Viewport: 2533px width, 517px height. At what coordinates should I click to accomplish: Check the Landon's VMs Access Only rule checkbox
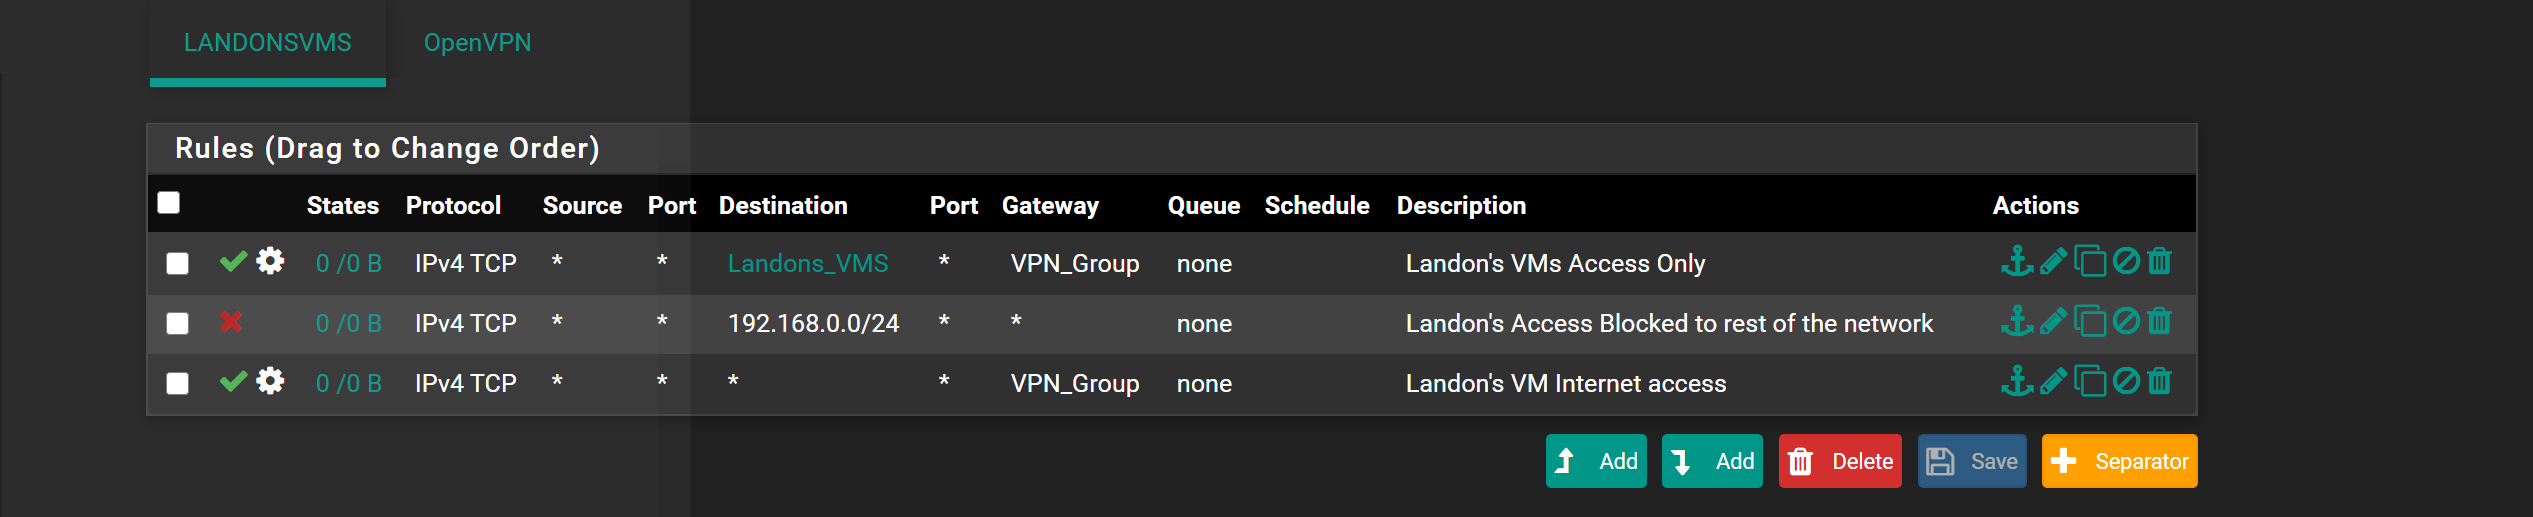pyautogui.click(x=177, y=263)
